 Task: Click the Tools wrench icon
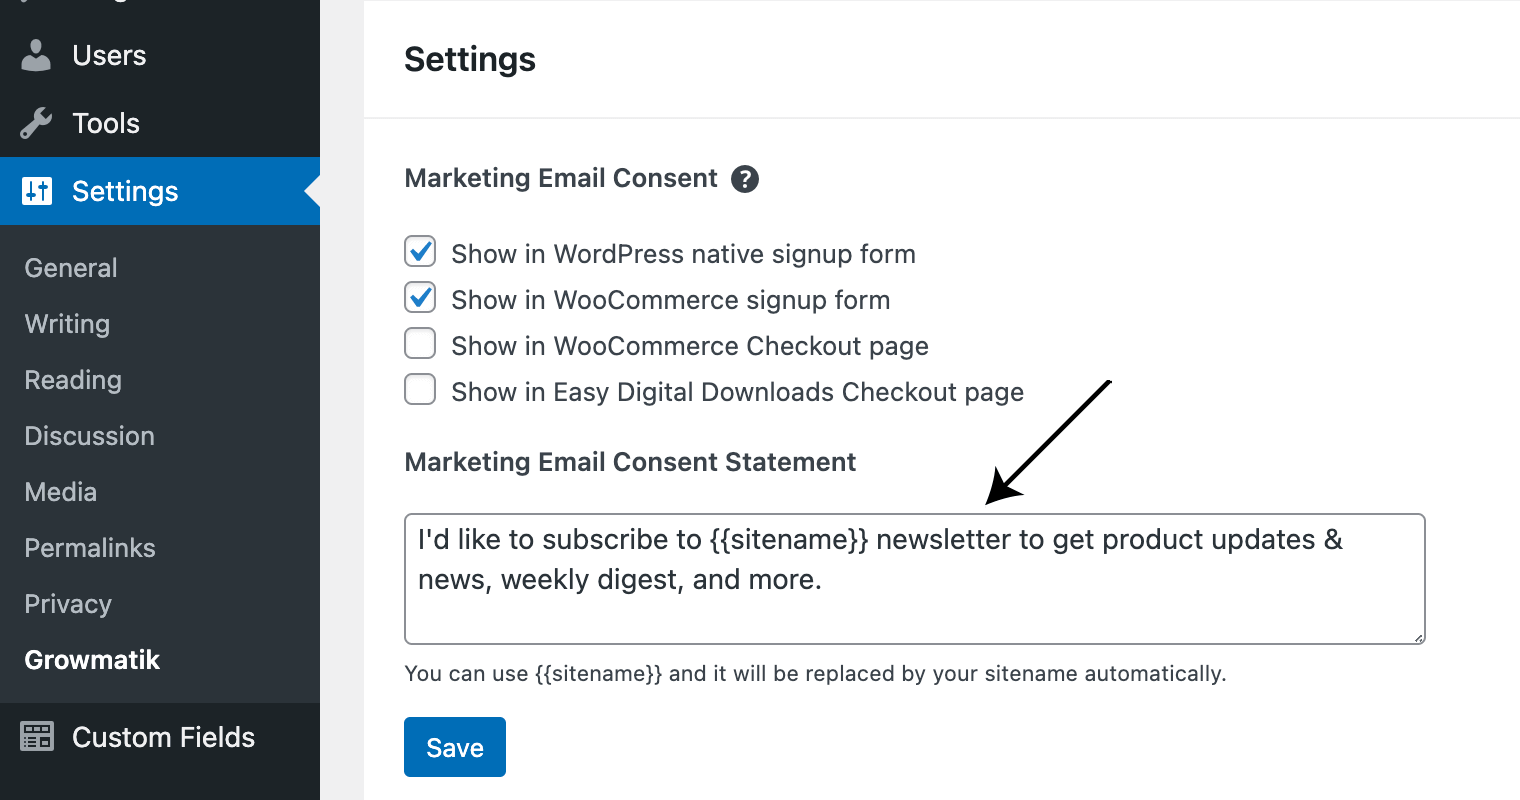pyautogui.click(x=36, y=124)
